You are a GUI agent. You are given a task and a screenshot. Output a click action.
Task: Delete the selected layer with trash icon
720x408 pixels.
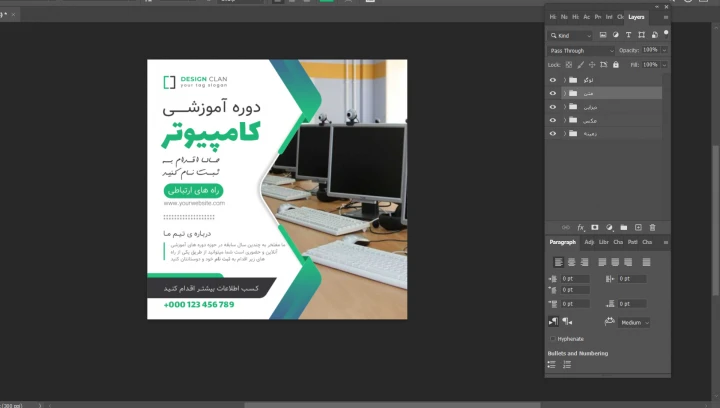[x=652, y=228]
